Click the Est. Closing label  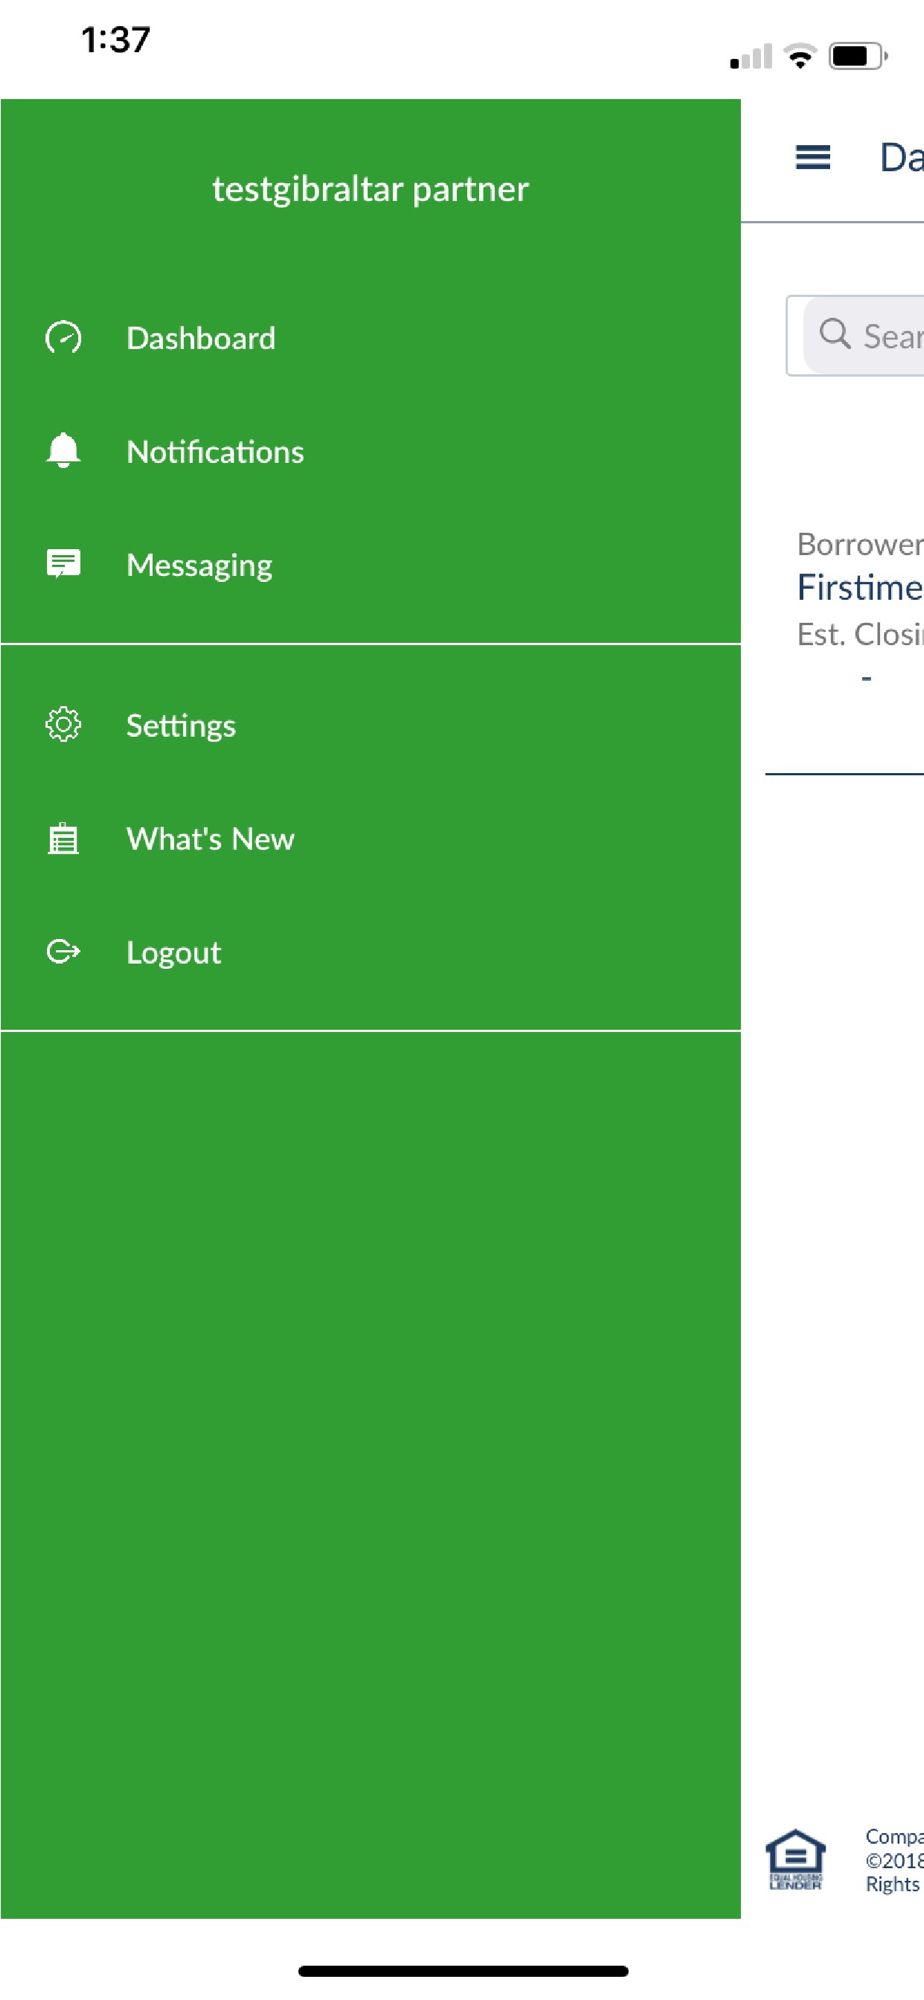coord(860,634)
